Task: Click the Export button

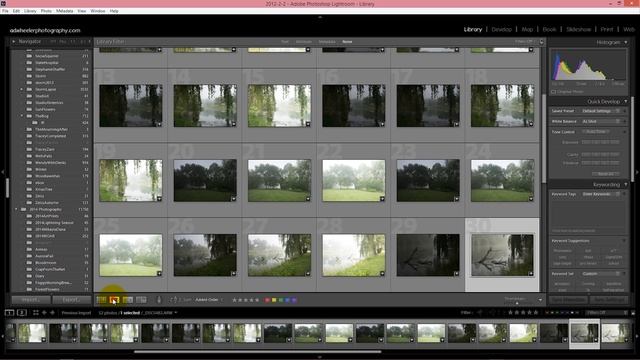Action: pyautogui.click(x=71, y=300)
